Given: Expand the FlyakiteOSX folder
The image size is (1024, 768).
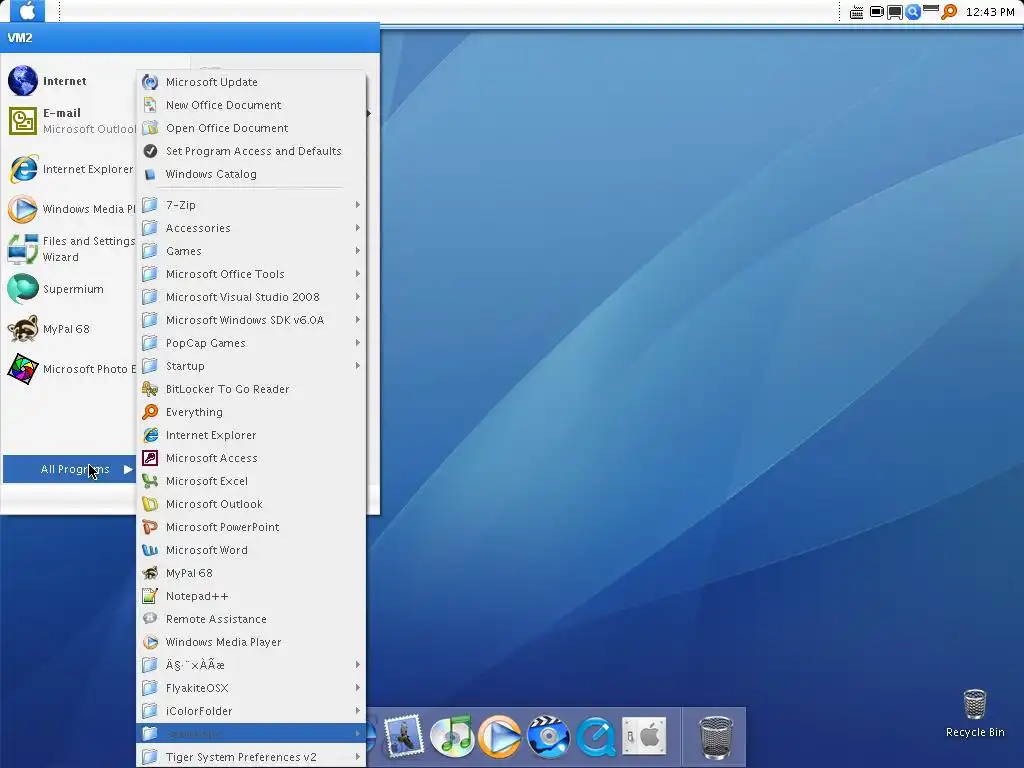Looking at the screenshot, I should point(251,688).
